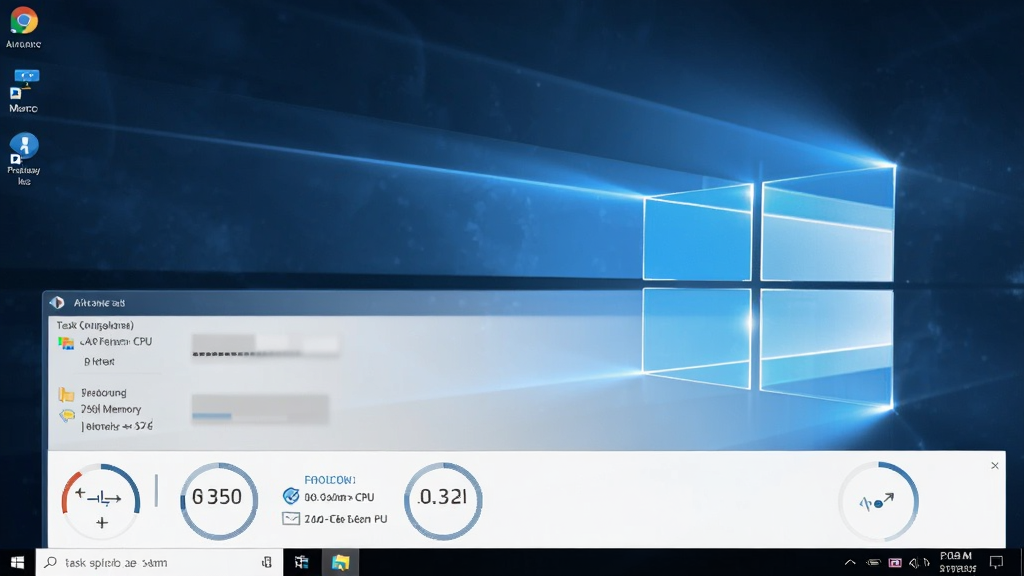
Task: Open the blue person-circle desktop shortcut
Action: [x=24, y=148]
